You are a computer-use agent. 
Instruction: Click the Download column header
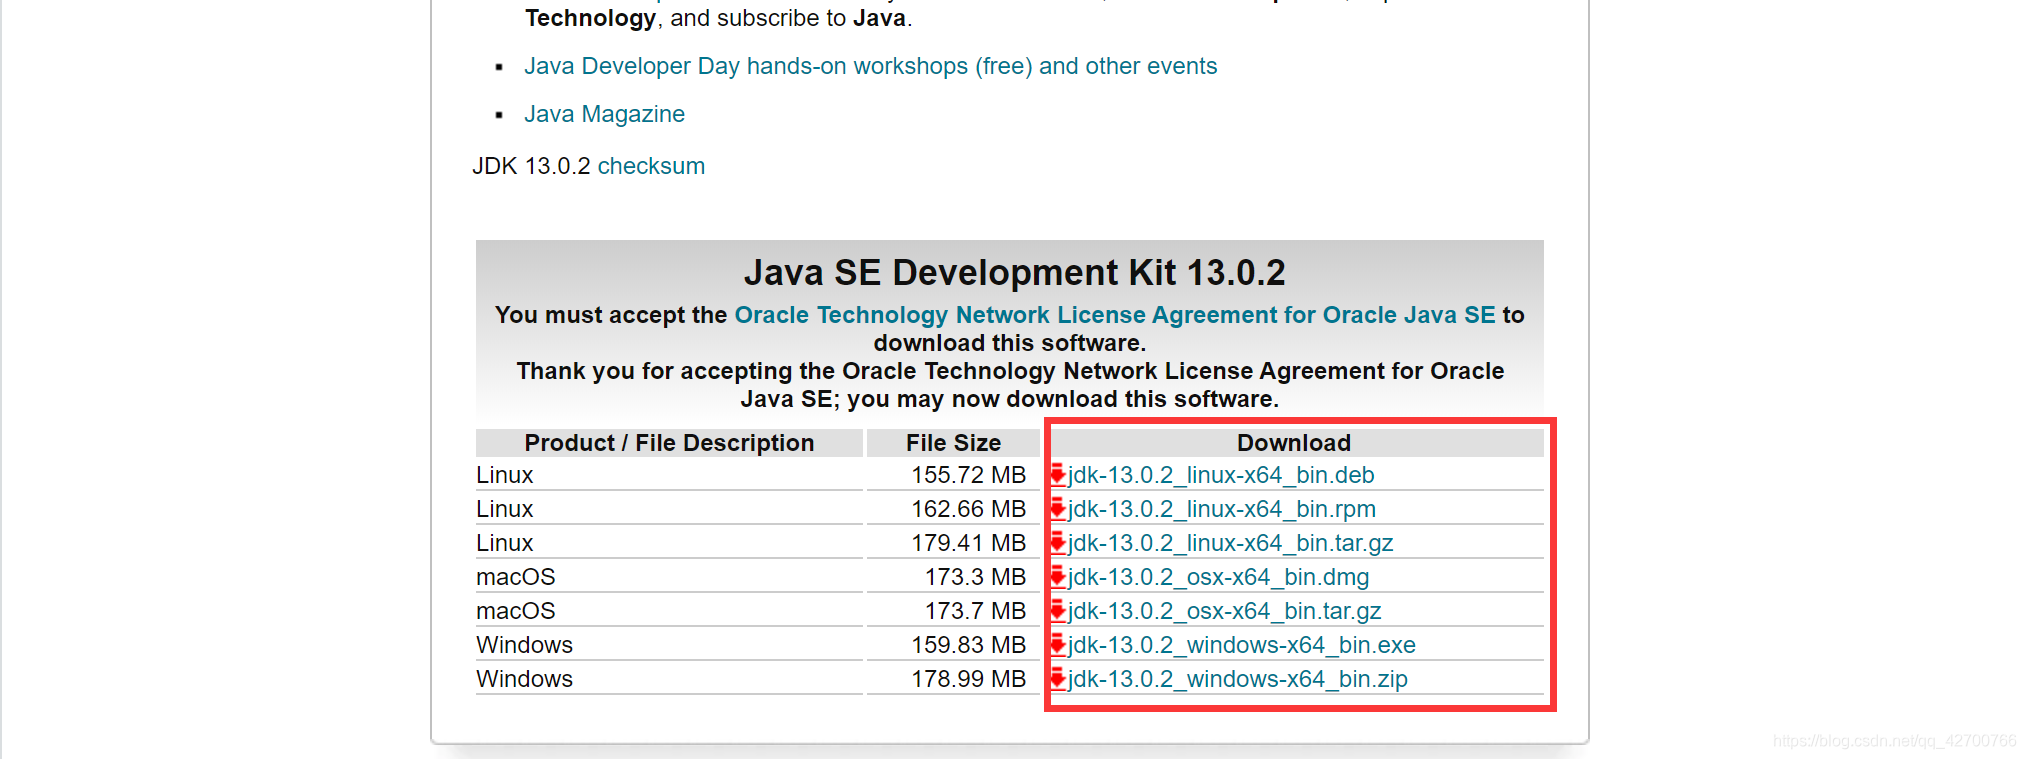1294,443
